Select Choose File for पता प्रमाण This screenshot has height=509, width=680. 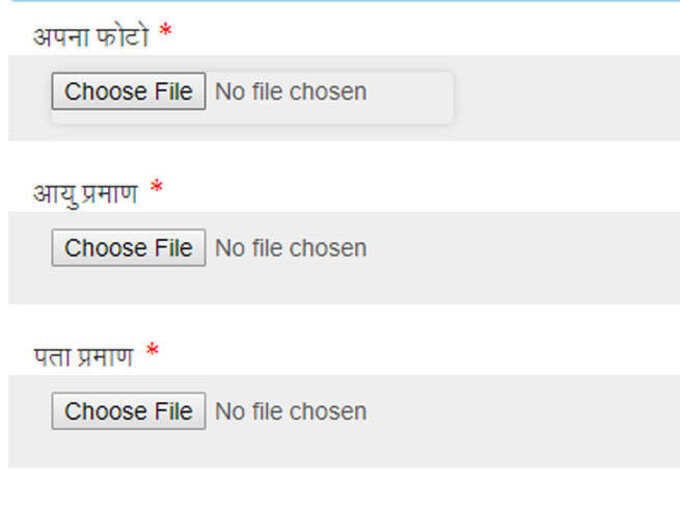click(x=128, y=411)
